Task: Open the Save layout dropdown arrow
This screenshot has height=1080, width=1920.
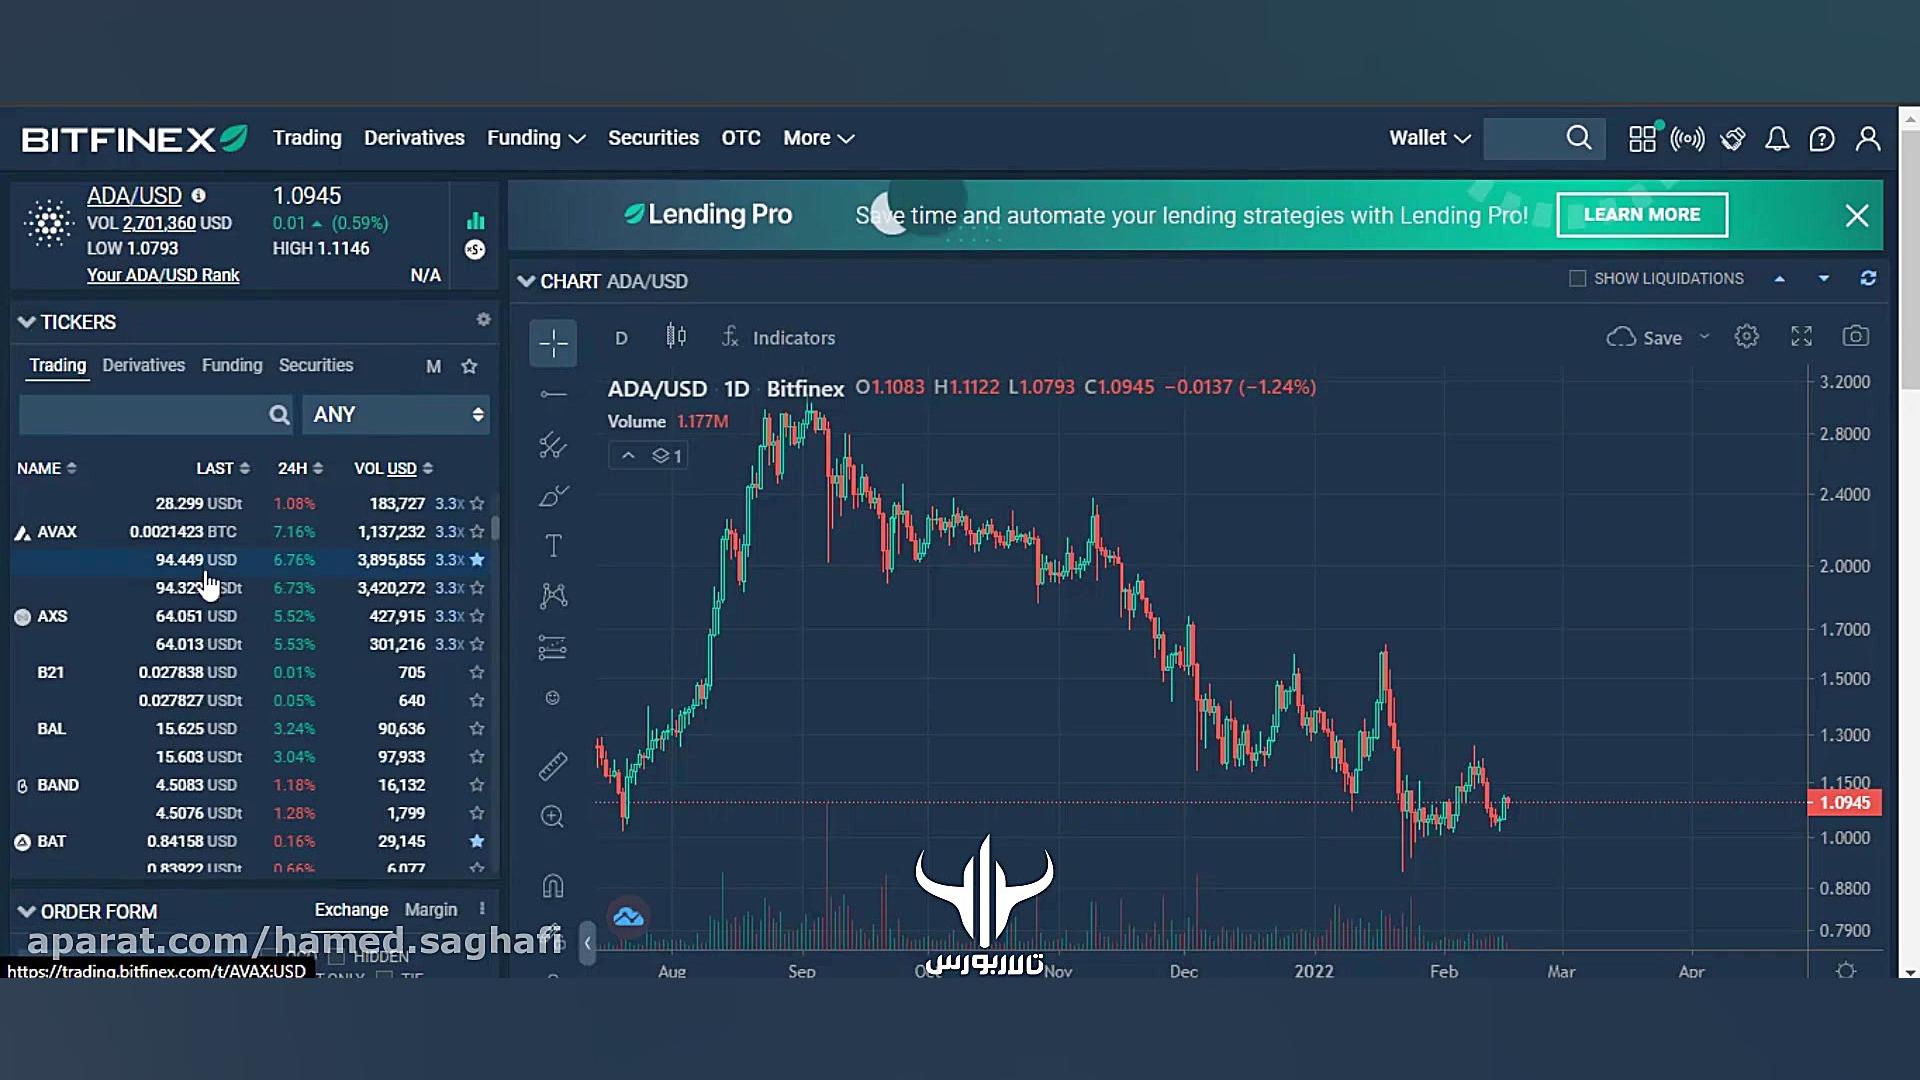Action: (1704, 337)
